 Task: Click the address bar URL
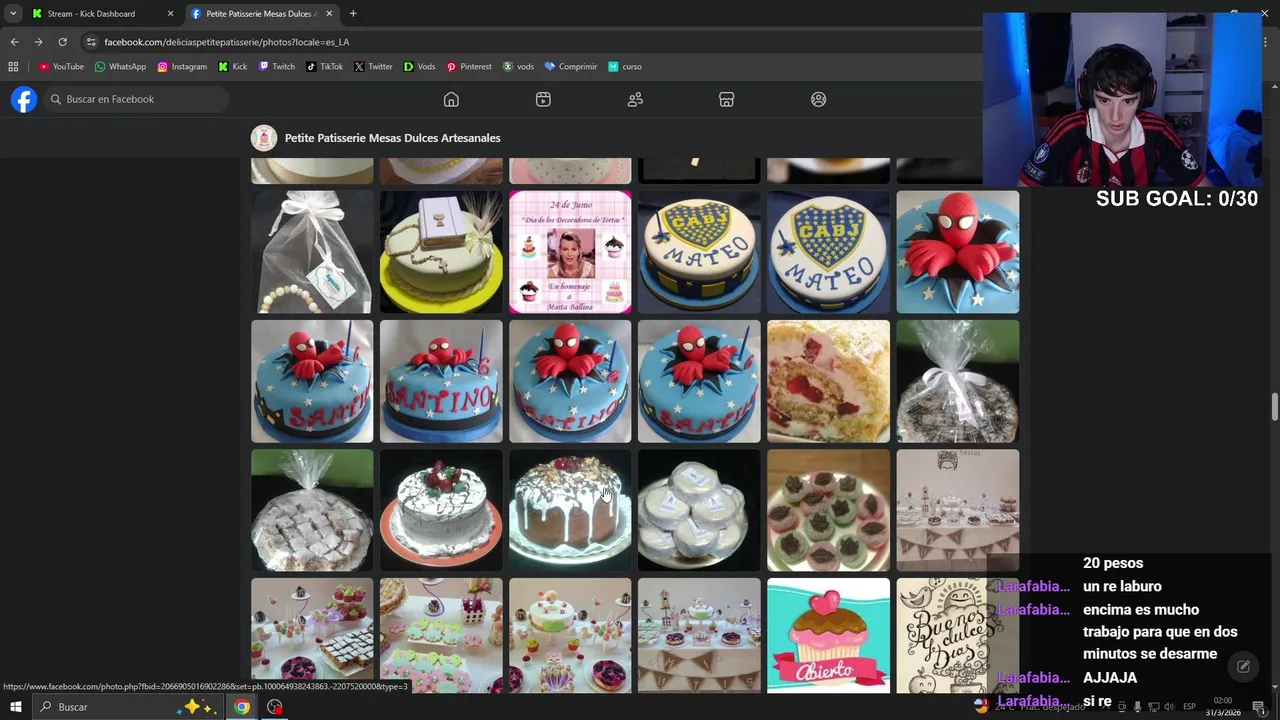pyautogui.click(x=227, y=42)
